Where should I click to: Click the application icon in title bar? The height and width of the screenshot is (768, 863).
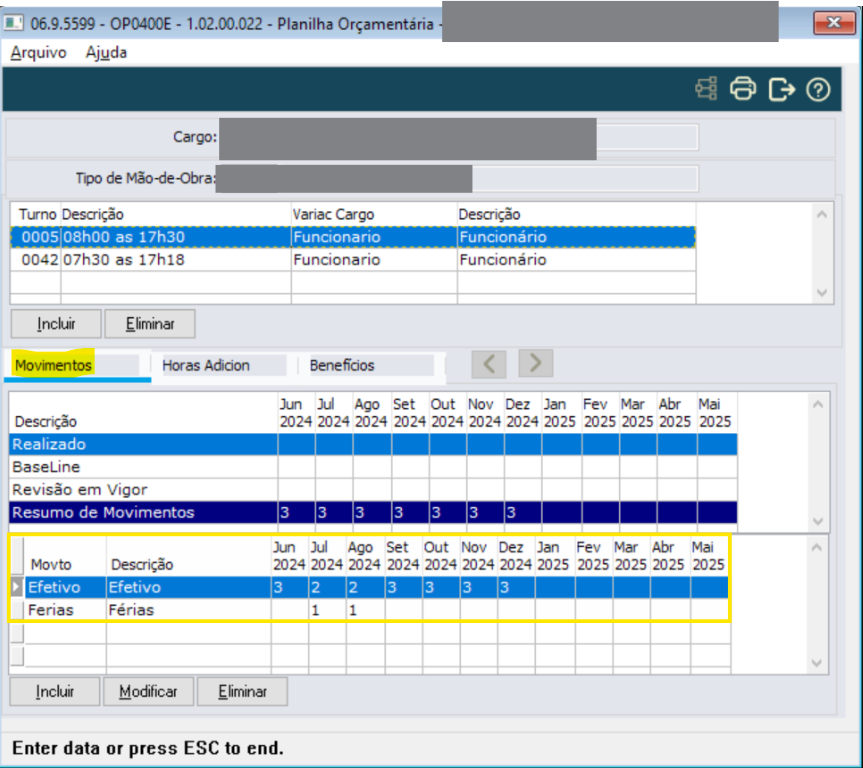point(13,24)
